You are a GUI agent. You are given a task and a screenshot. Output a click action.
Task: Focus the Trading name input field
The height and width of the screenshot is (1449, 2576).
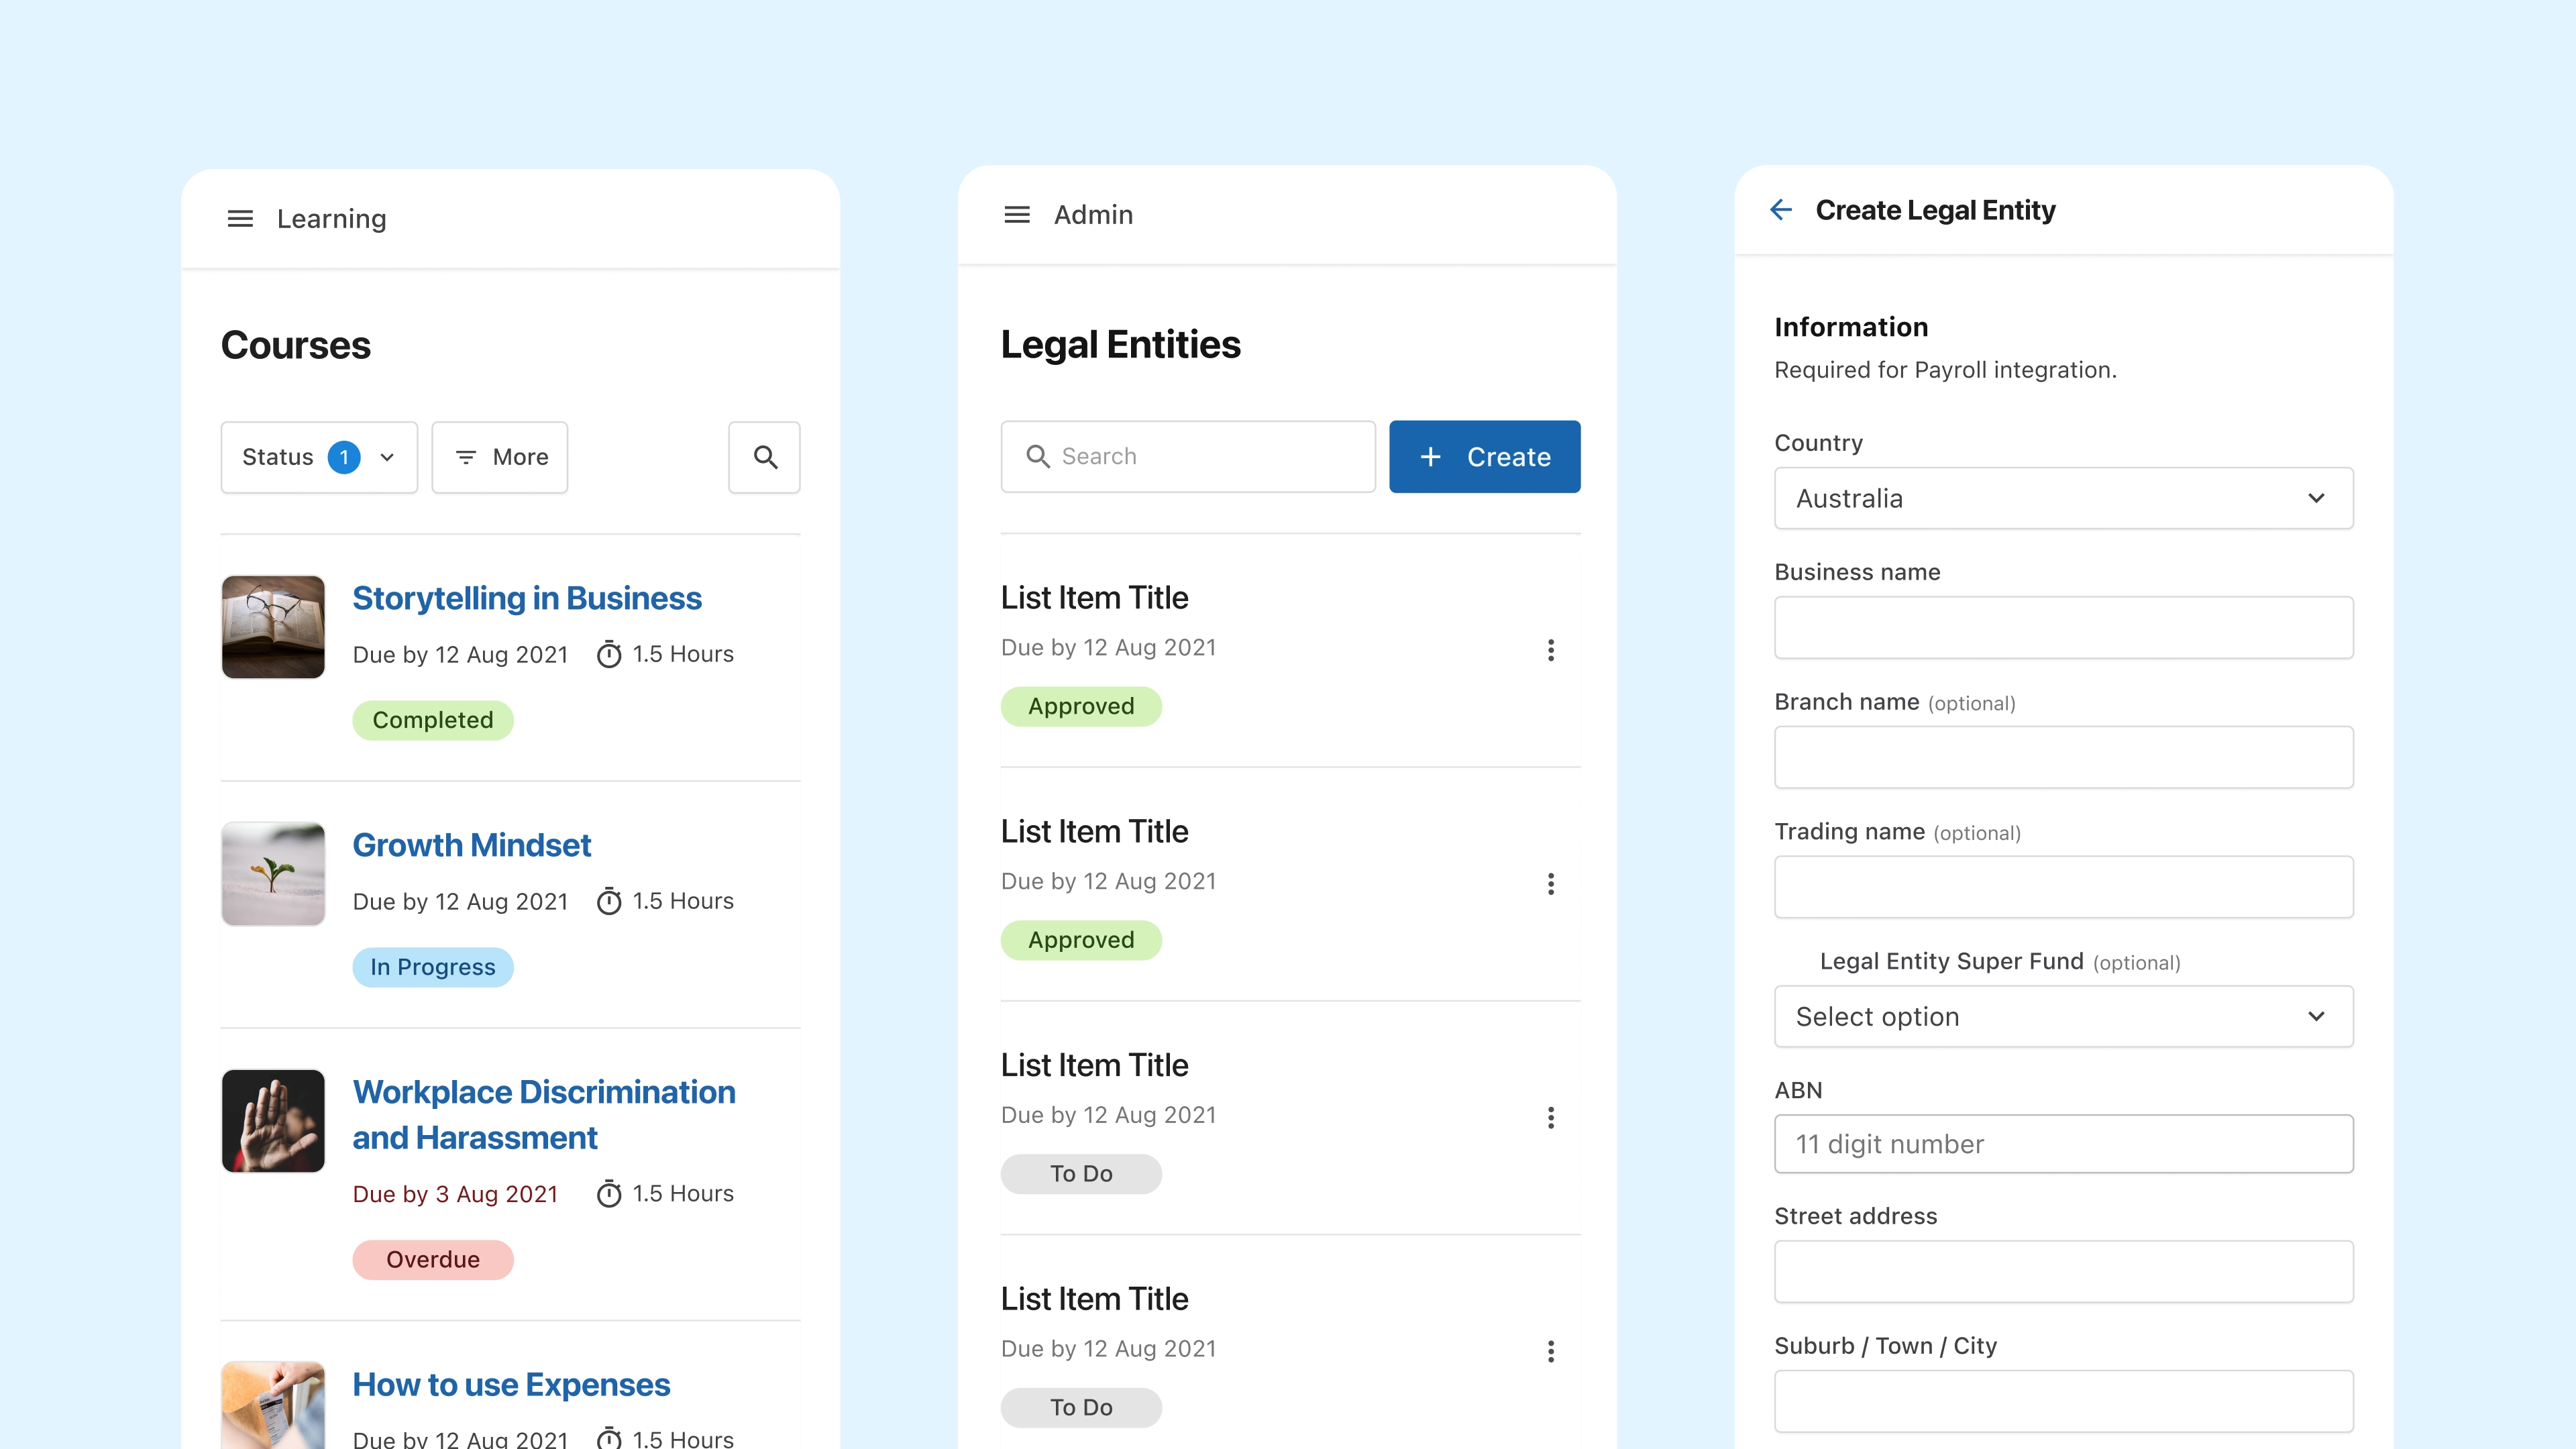(x=2063, y=886)
